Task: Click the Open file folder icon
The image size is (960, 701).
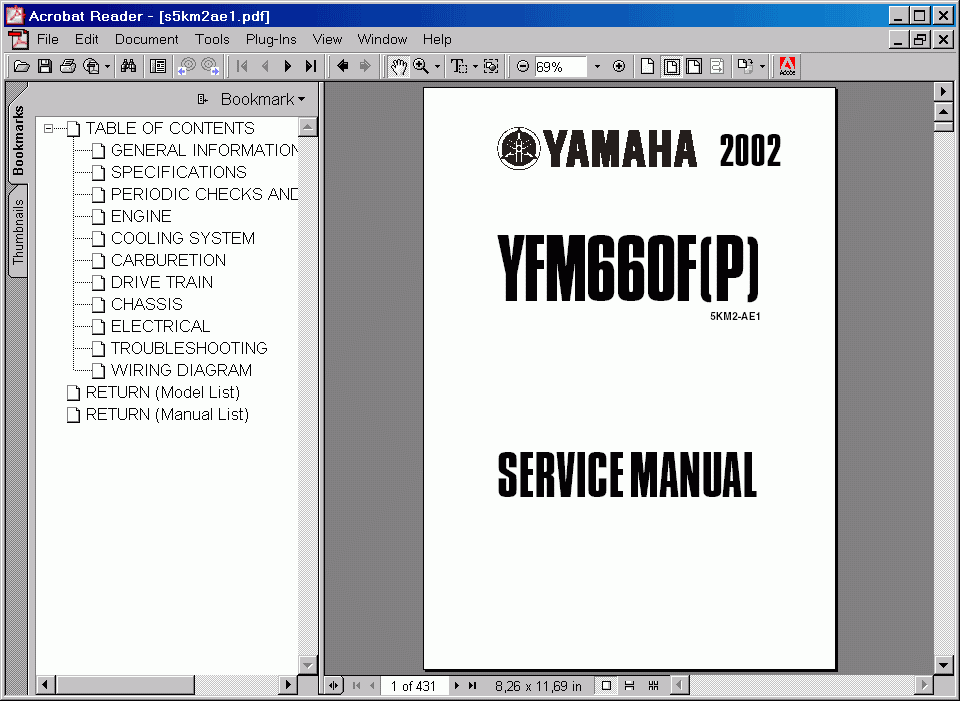Action: coord(21,67)
